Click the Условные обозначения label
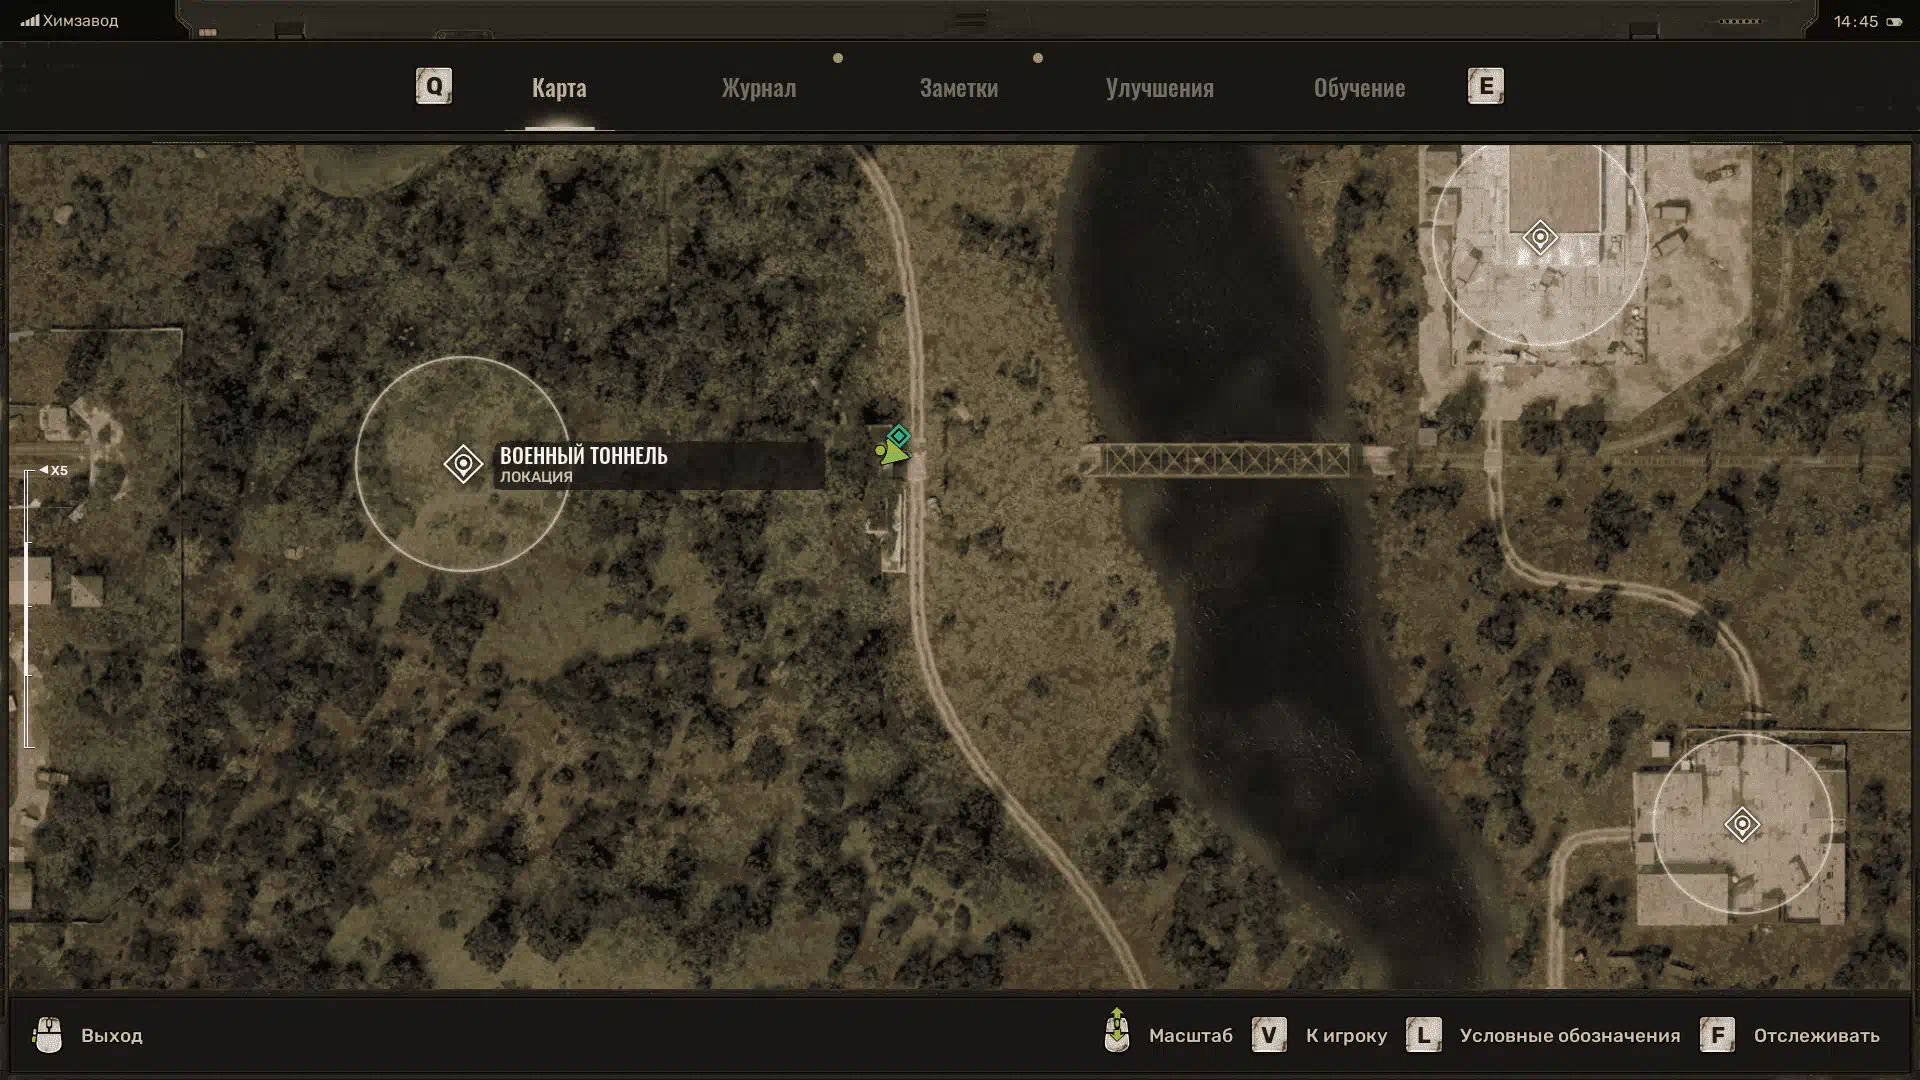 click(x=1569, y=1036)
